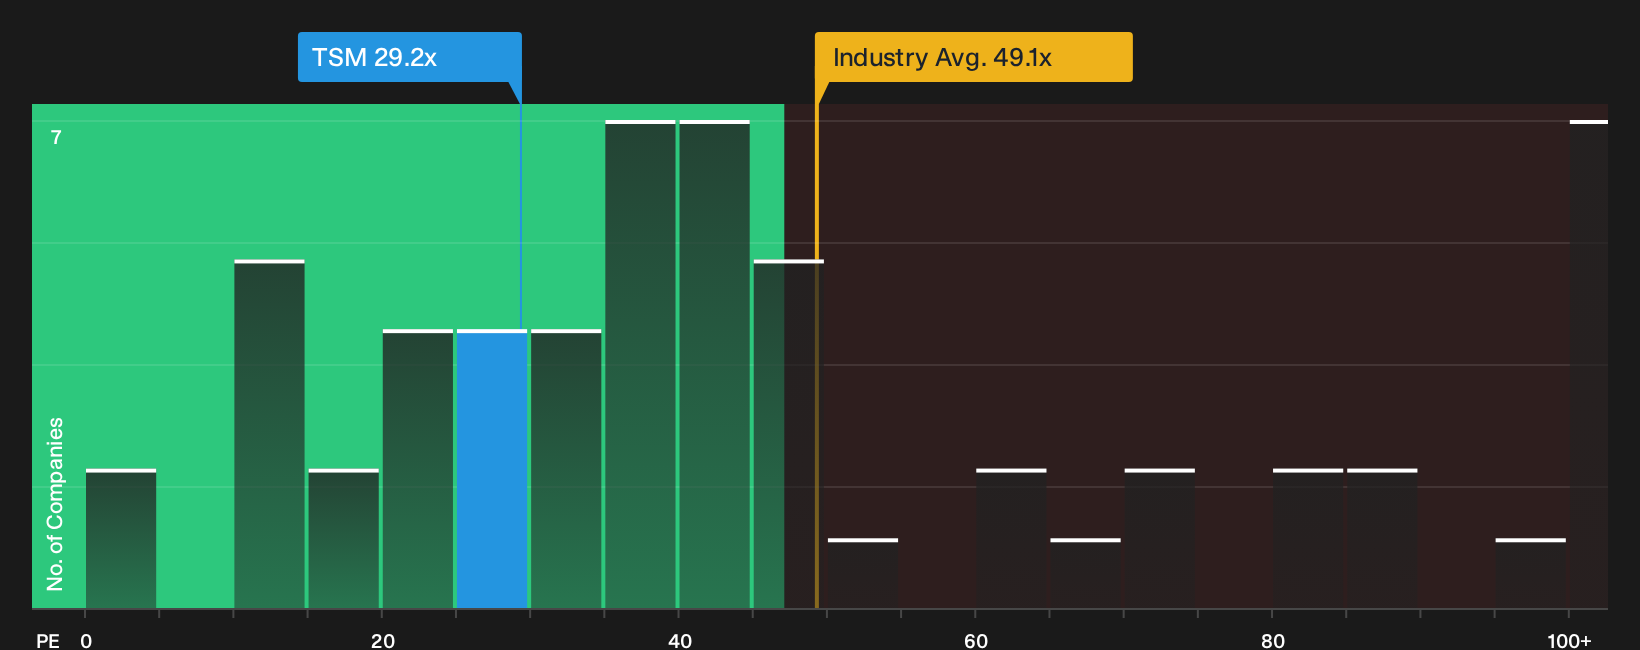
Task: Click the short bar for PE 95 to 100
Action: (1531, 574)
